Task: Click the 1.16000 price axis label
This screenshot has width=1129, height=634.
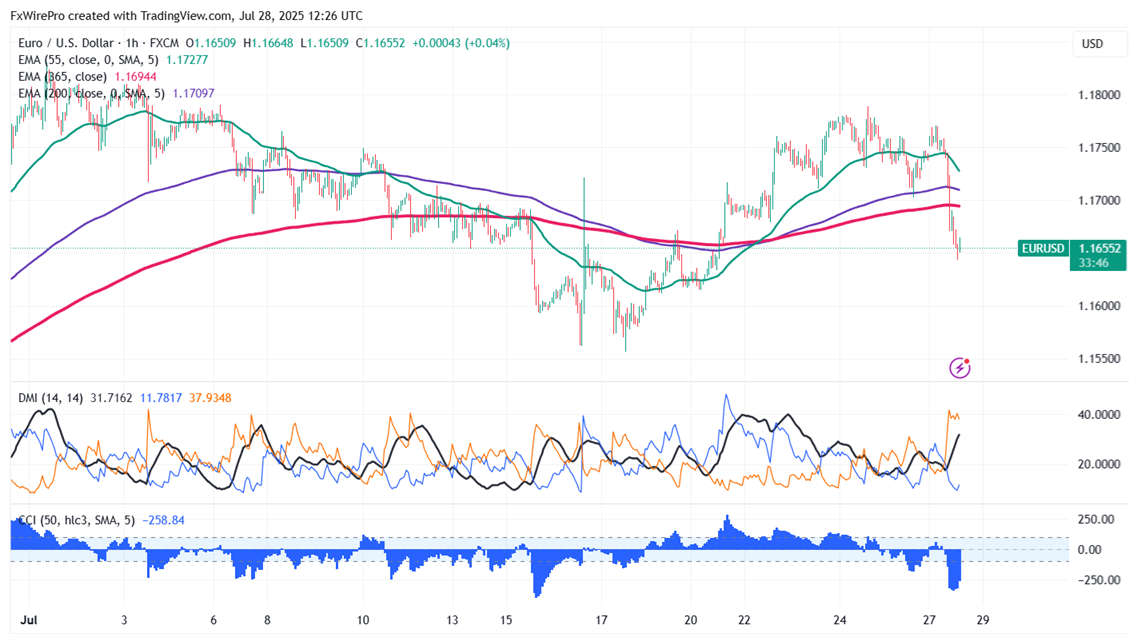Action: [x=1099, y=306]
